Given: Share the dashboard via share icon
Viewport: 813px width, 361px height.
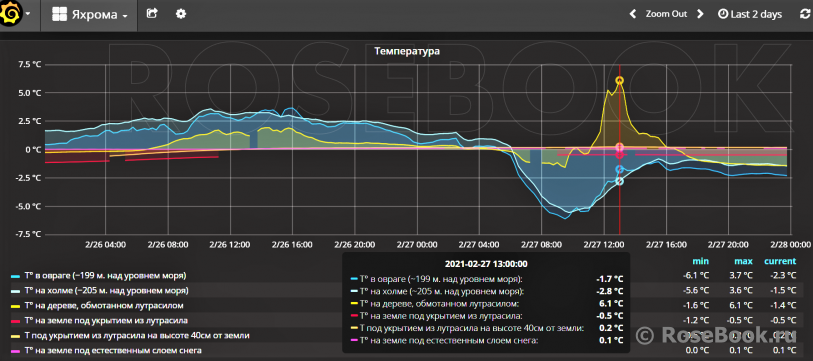Looking at the screenshot, I should pyautogui.click(x=152, y=13).
